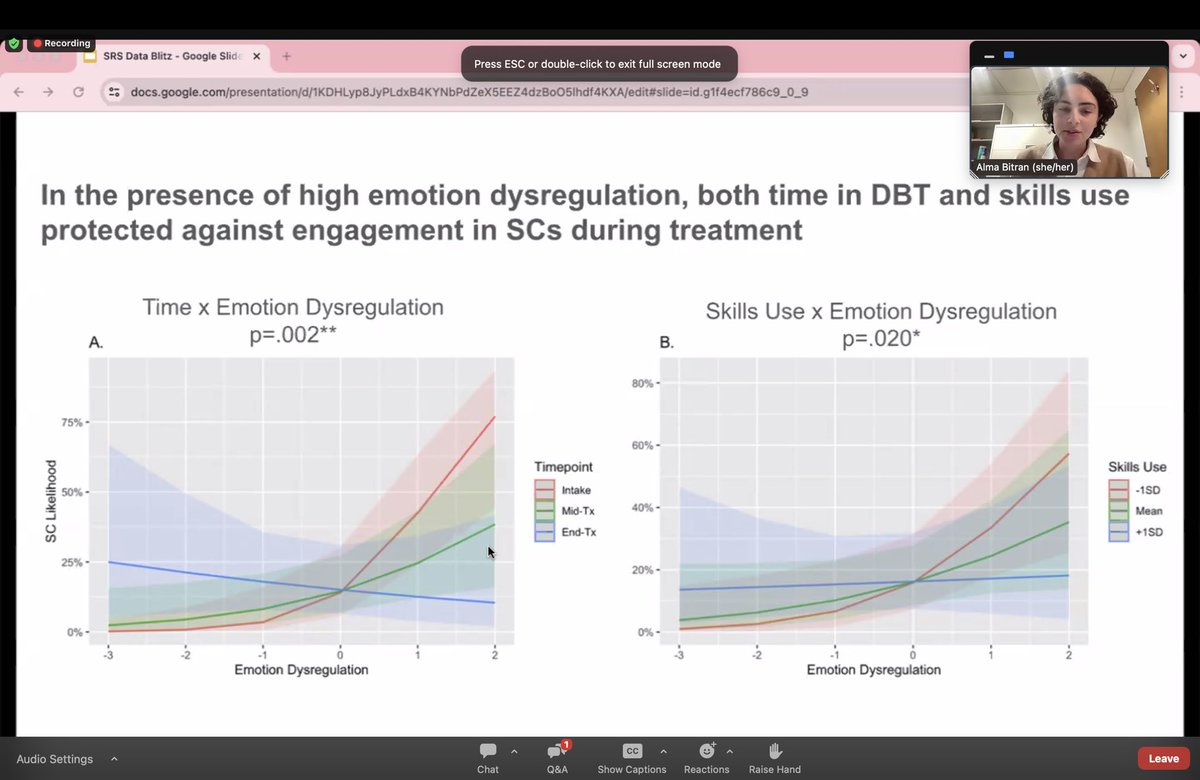This screenshot has height=780, width=1200.
Task: Click Emotion Dysregulation axis label under chart B
Action: click(x=873, y=669)
